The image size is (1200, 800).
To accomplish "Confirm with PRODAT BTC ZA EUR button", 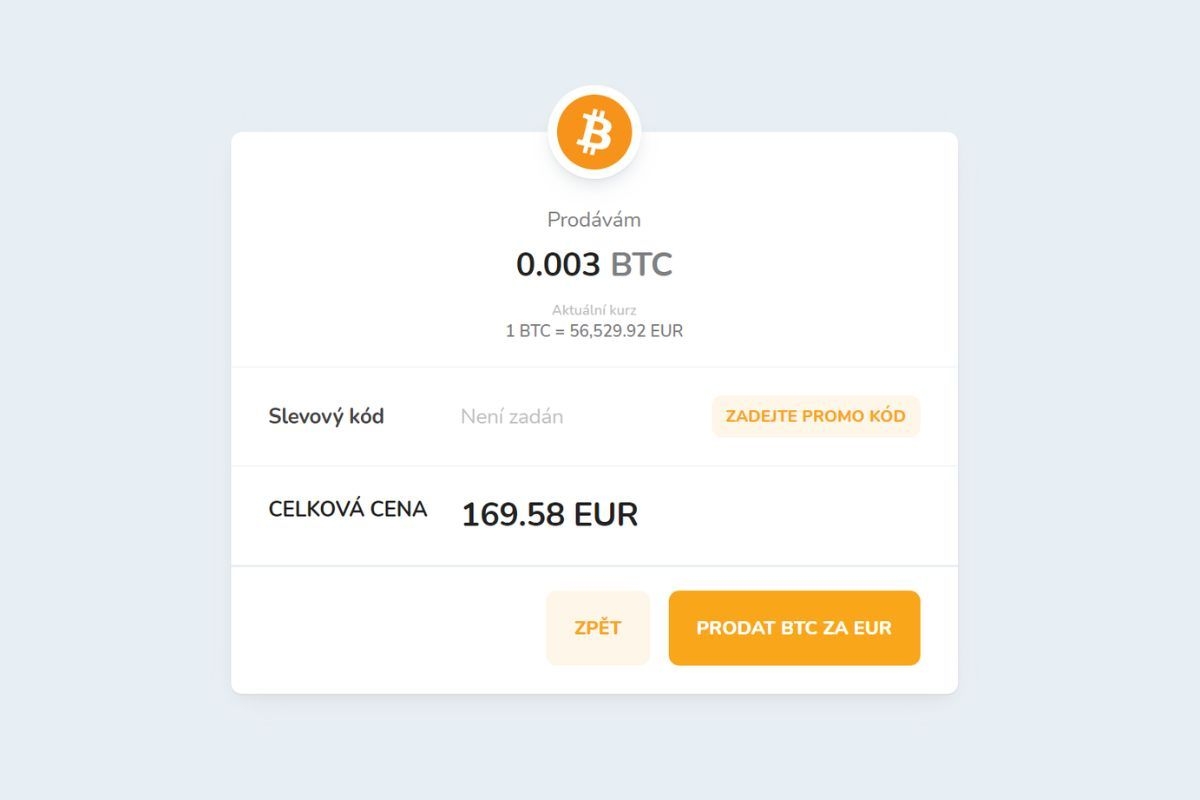I will [794, 628].
